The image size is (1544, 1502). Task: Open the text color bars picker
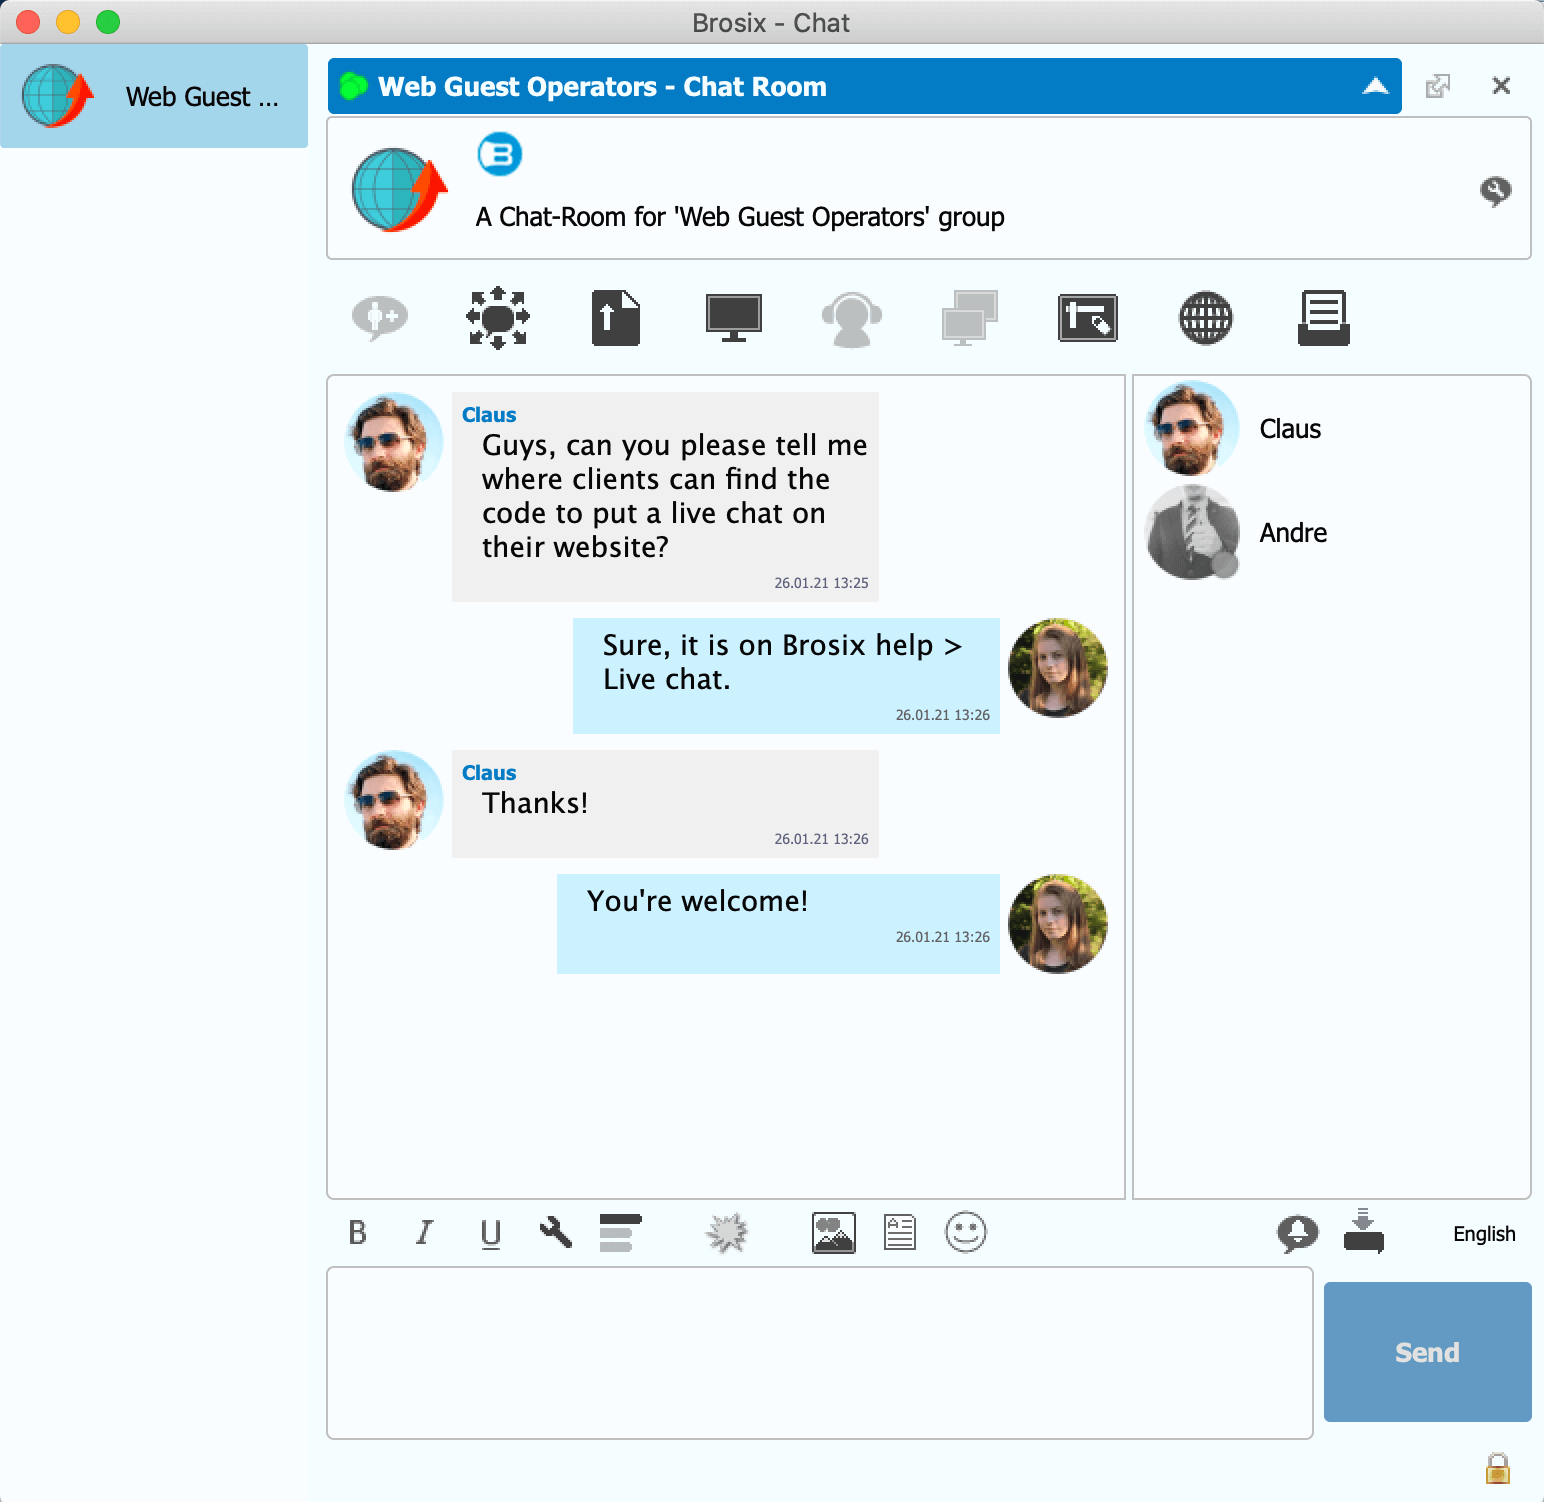pos(620,1232)
